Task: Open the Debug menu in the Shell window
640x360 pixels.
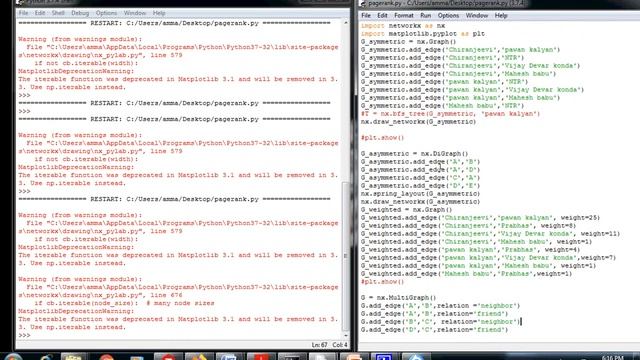Action: pyautogui.click(x=80, y=13)
